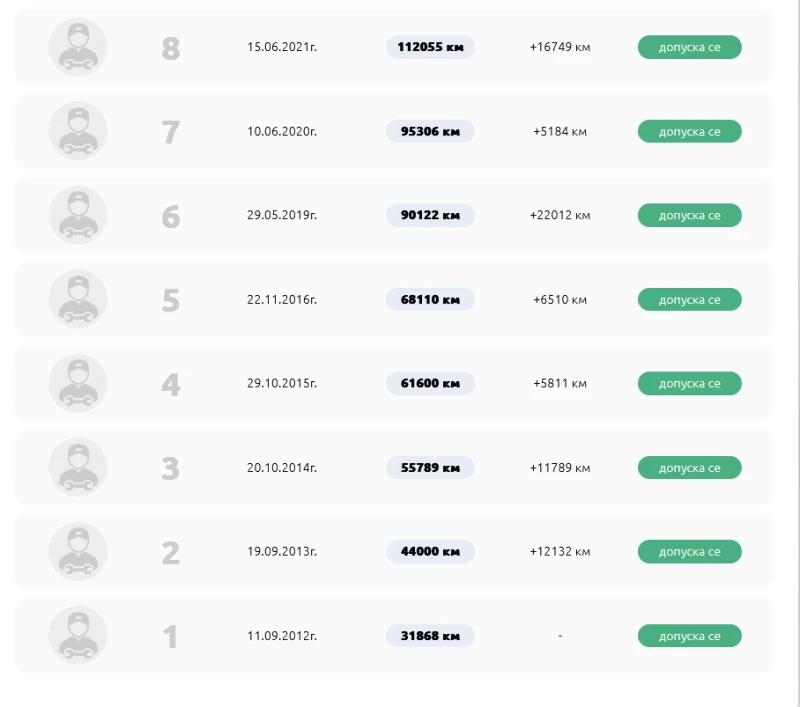Click mechanic avatar icon in row 5
The width and height of the screenshot is (800, 707).
78,299
